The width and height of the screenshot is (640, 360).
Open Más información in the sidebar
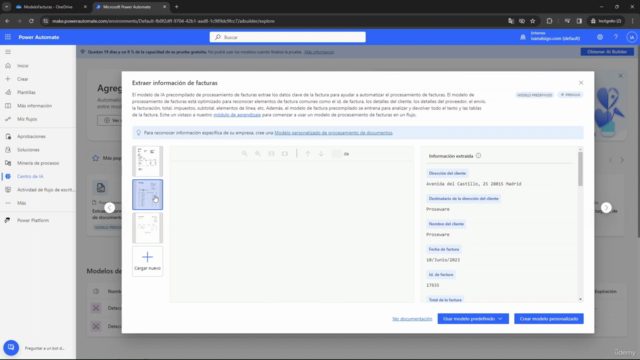pyautogui.click(x=34, y=106)
